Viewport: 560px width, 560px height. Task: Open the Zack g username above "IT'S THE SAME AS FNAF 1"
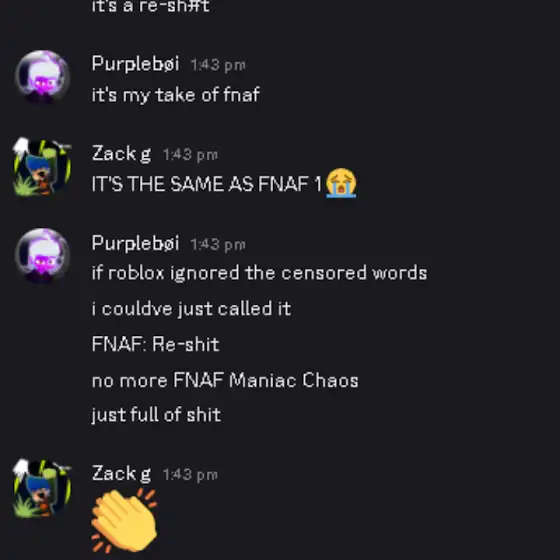click(121, 154)
